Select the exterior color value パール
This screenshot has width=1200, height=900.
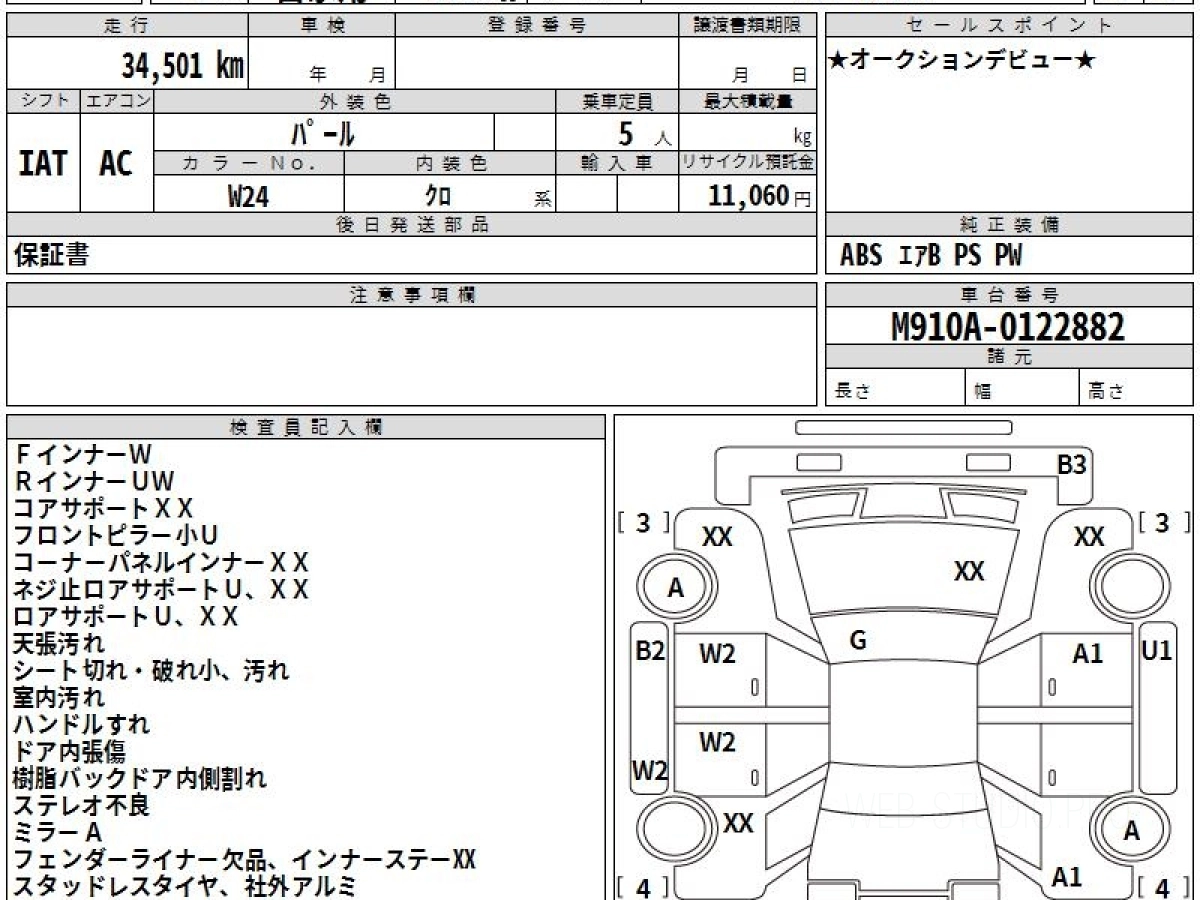point(322,132)
